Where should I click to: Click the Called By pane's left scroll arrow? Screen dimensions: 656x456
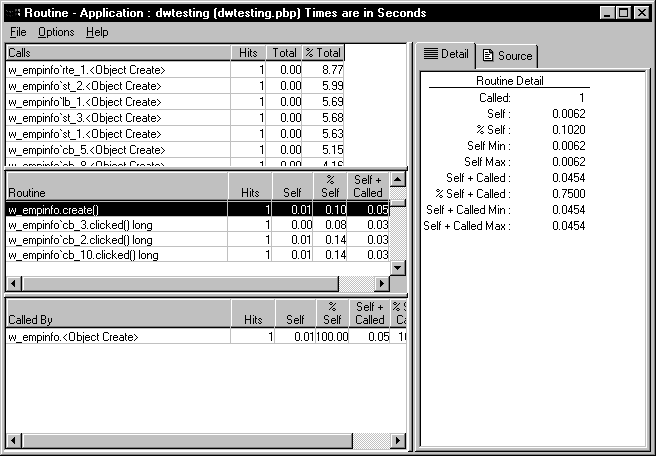click(x=14, y=440)
